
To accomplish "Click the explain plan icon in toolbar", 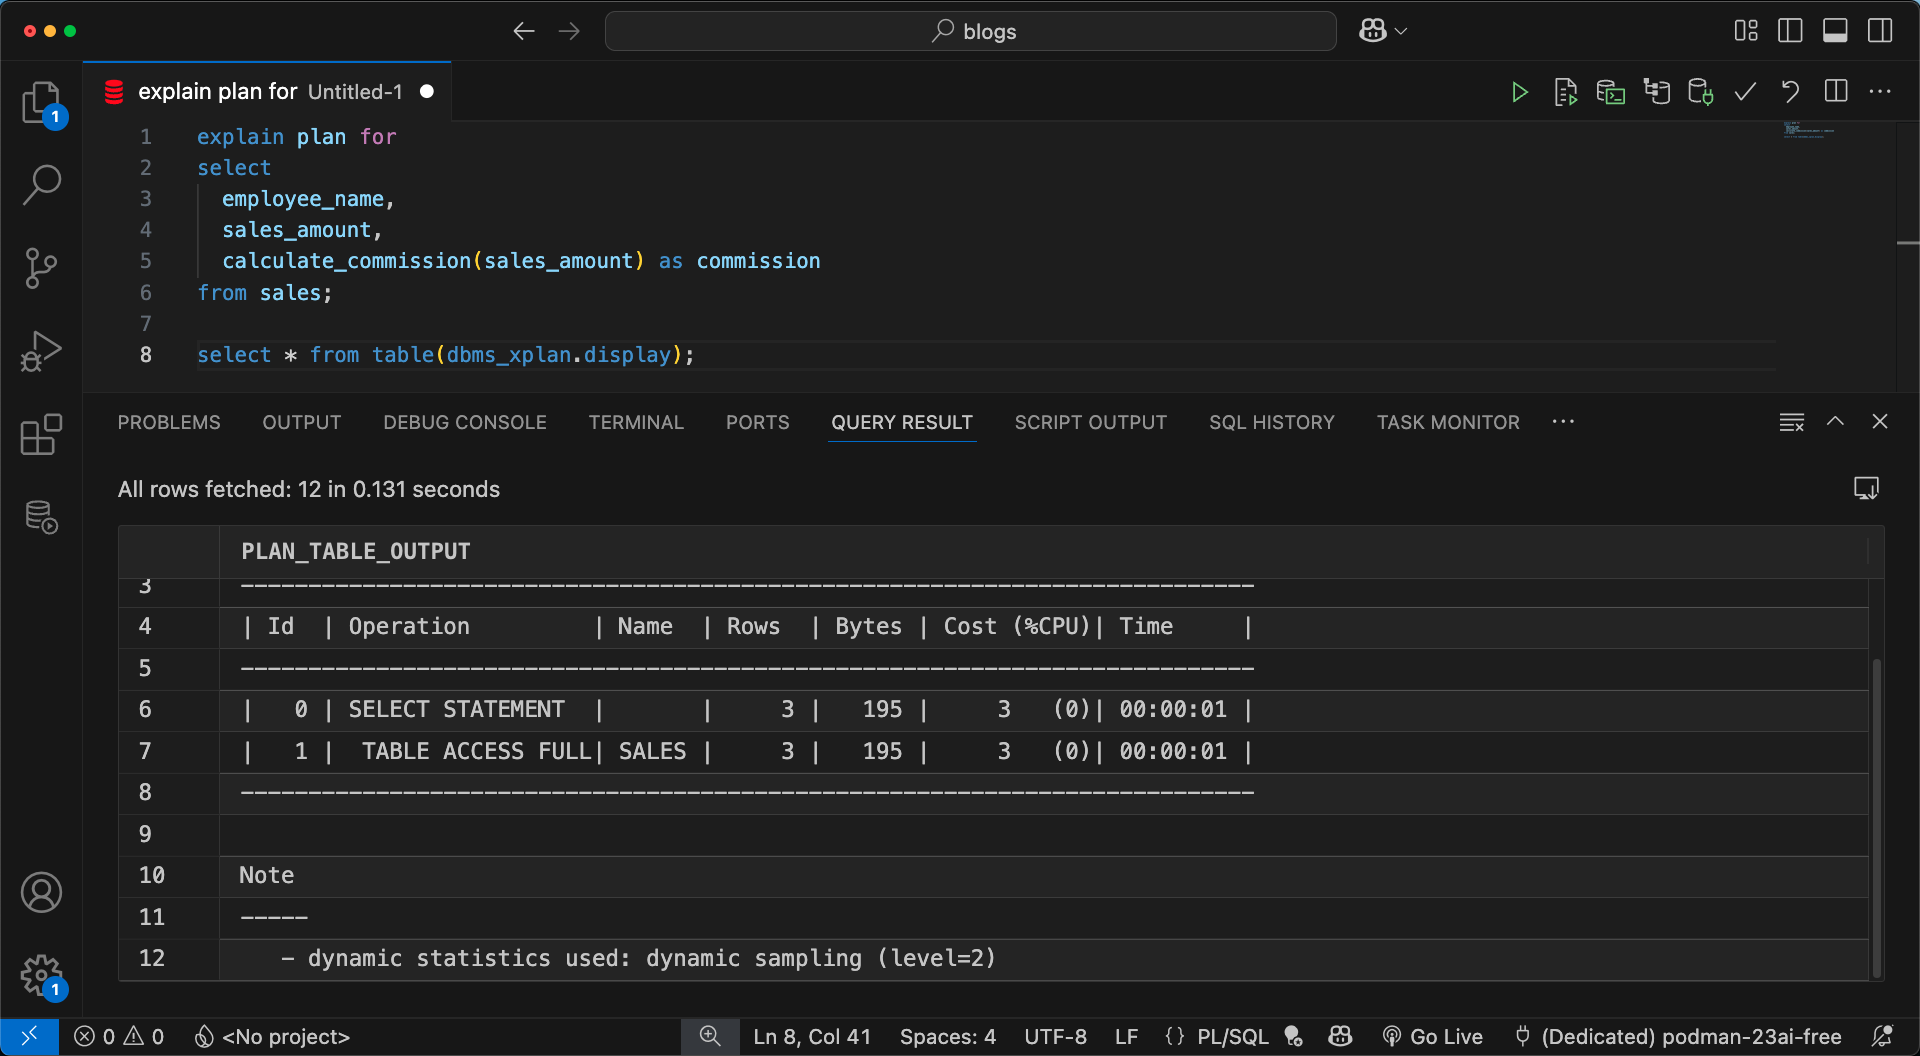I will click(x=1656, y=92).
